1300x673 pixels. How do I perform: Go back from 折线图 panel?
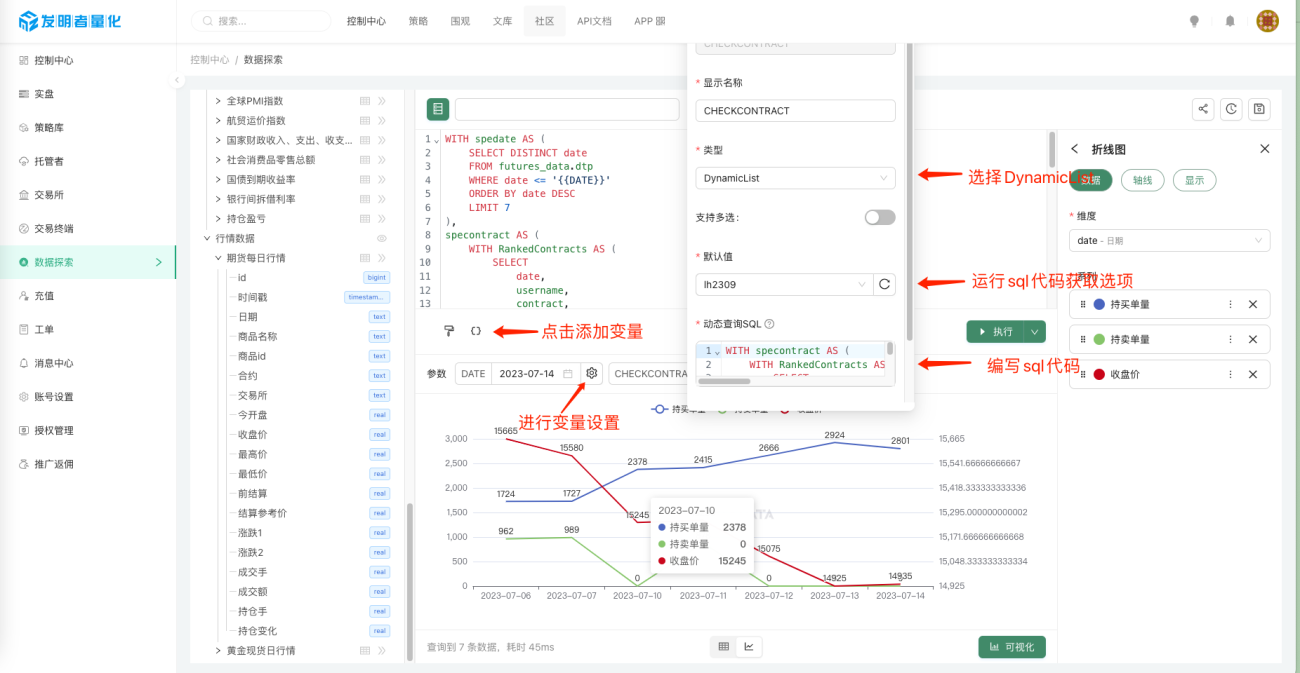(1075, 149)
